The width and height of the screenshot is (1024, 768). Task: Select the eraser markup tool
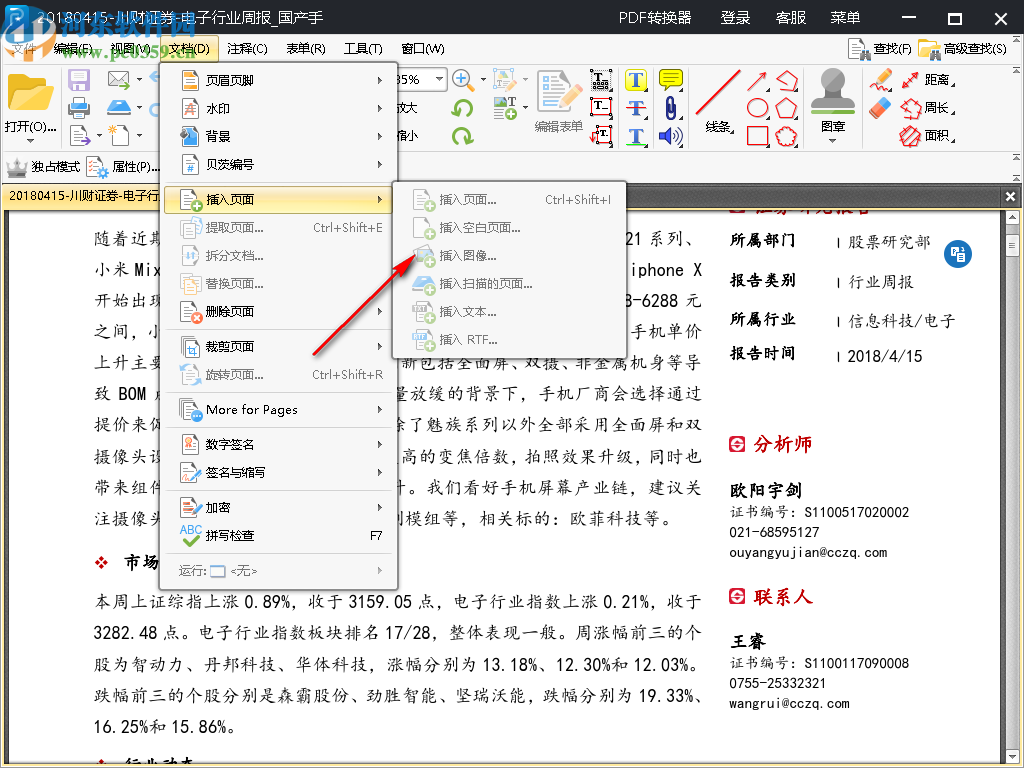pyautogui.click(x=879, y=107)
